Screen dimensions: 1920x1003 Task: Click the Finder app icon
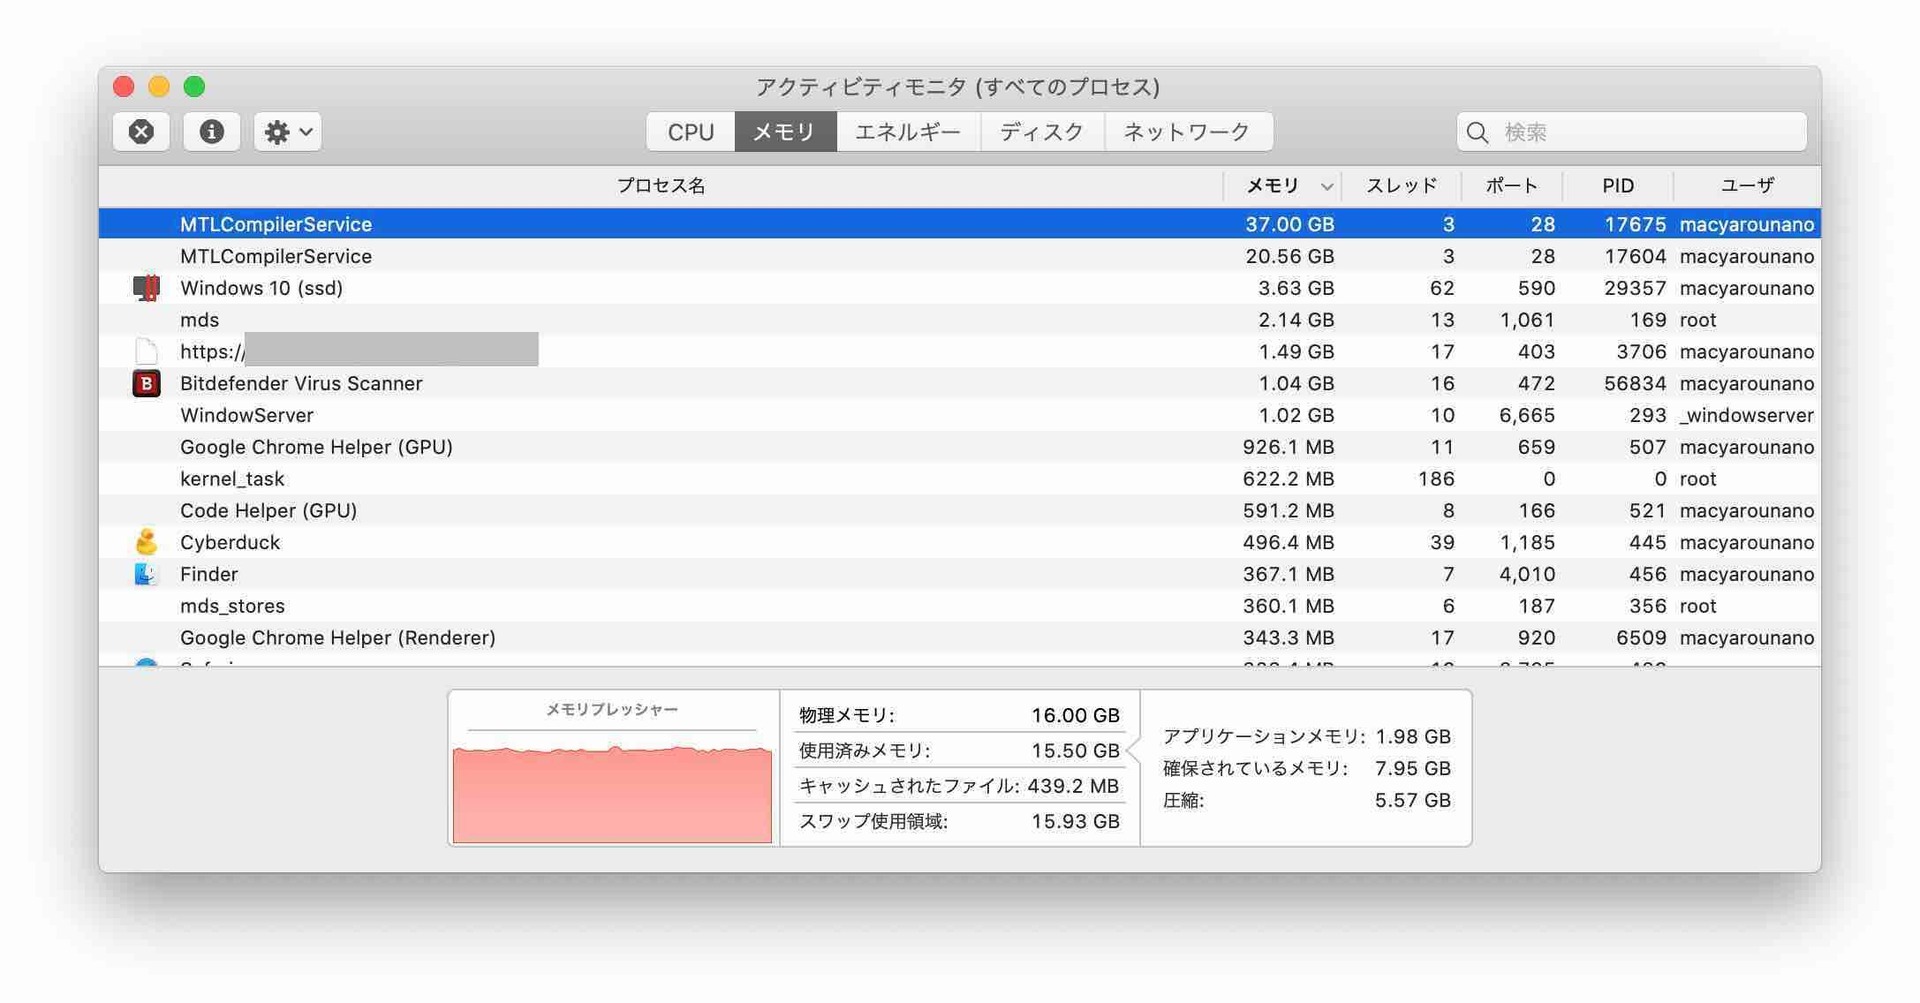146,574
